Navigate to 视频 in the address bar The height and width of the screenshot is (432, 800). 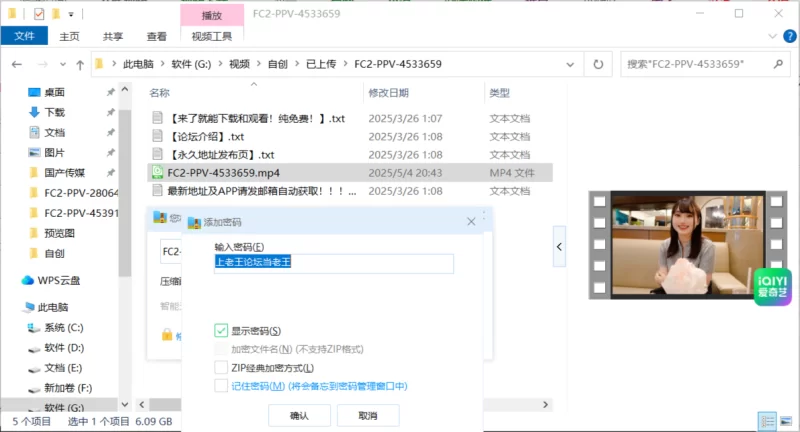(239, 64)
